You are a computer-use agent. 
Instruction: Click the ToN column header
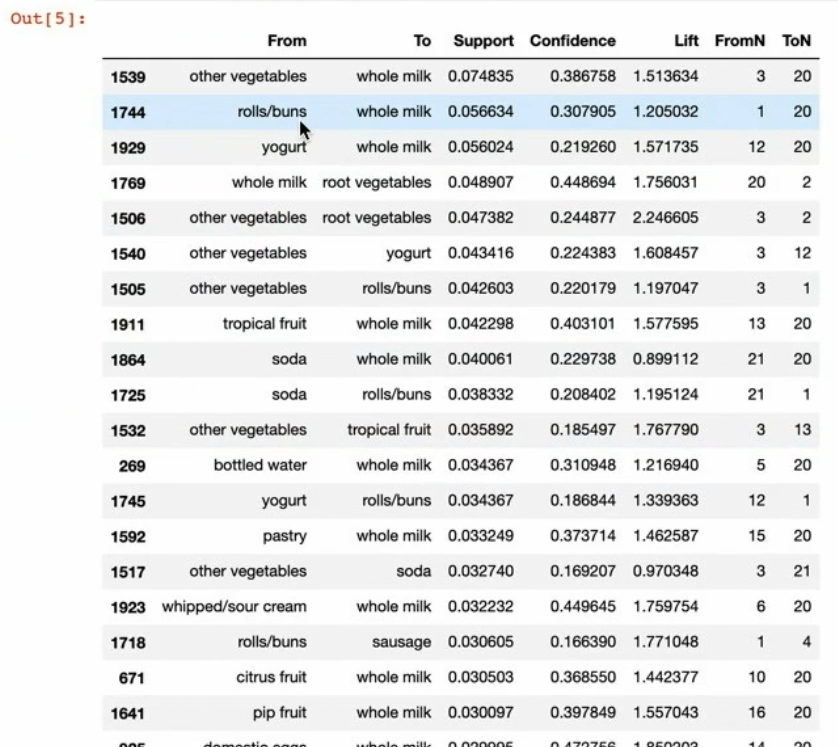800,41
